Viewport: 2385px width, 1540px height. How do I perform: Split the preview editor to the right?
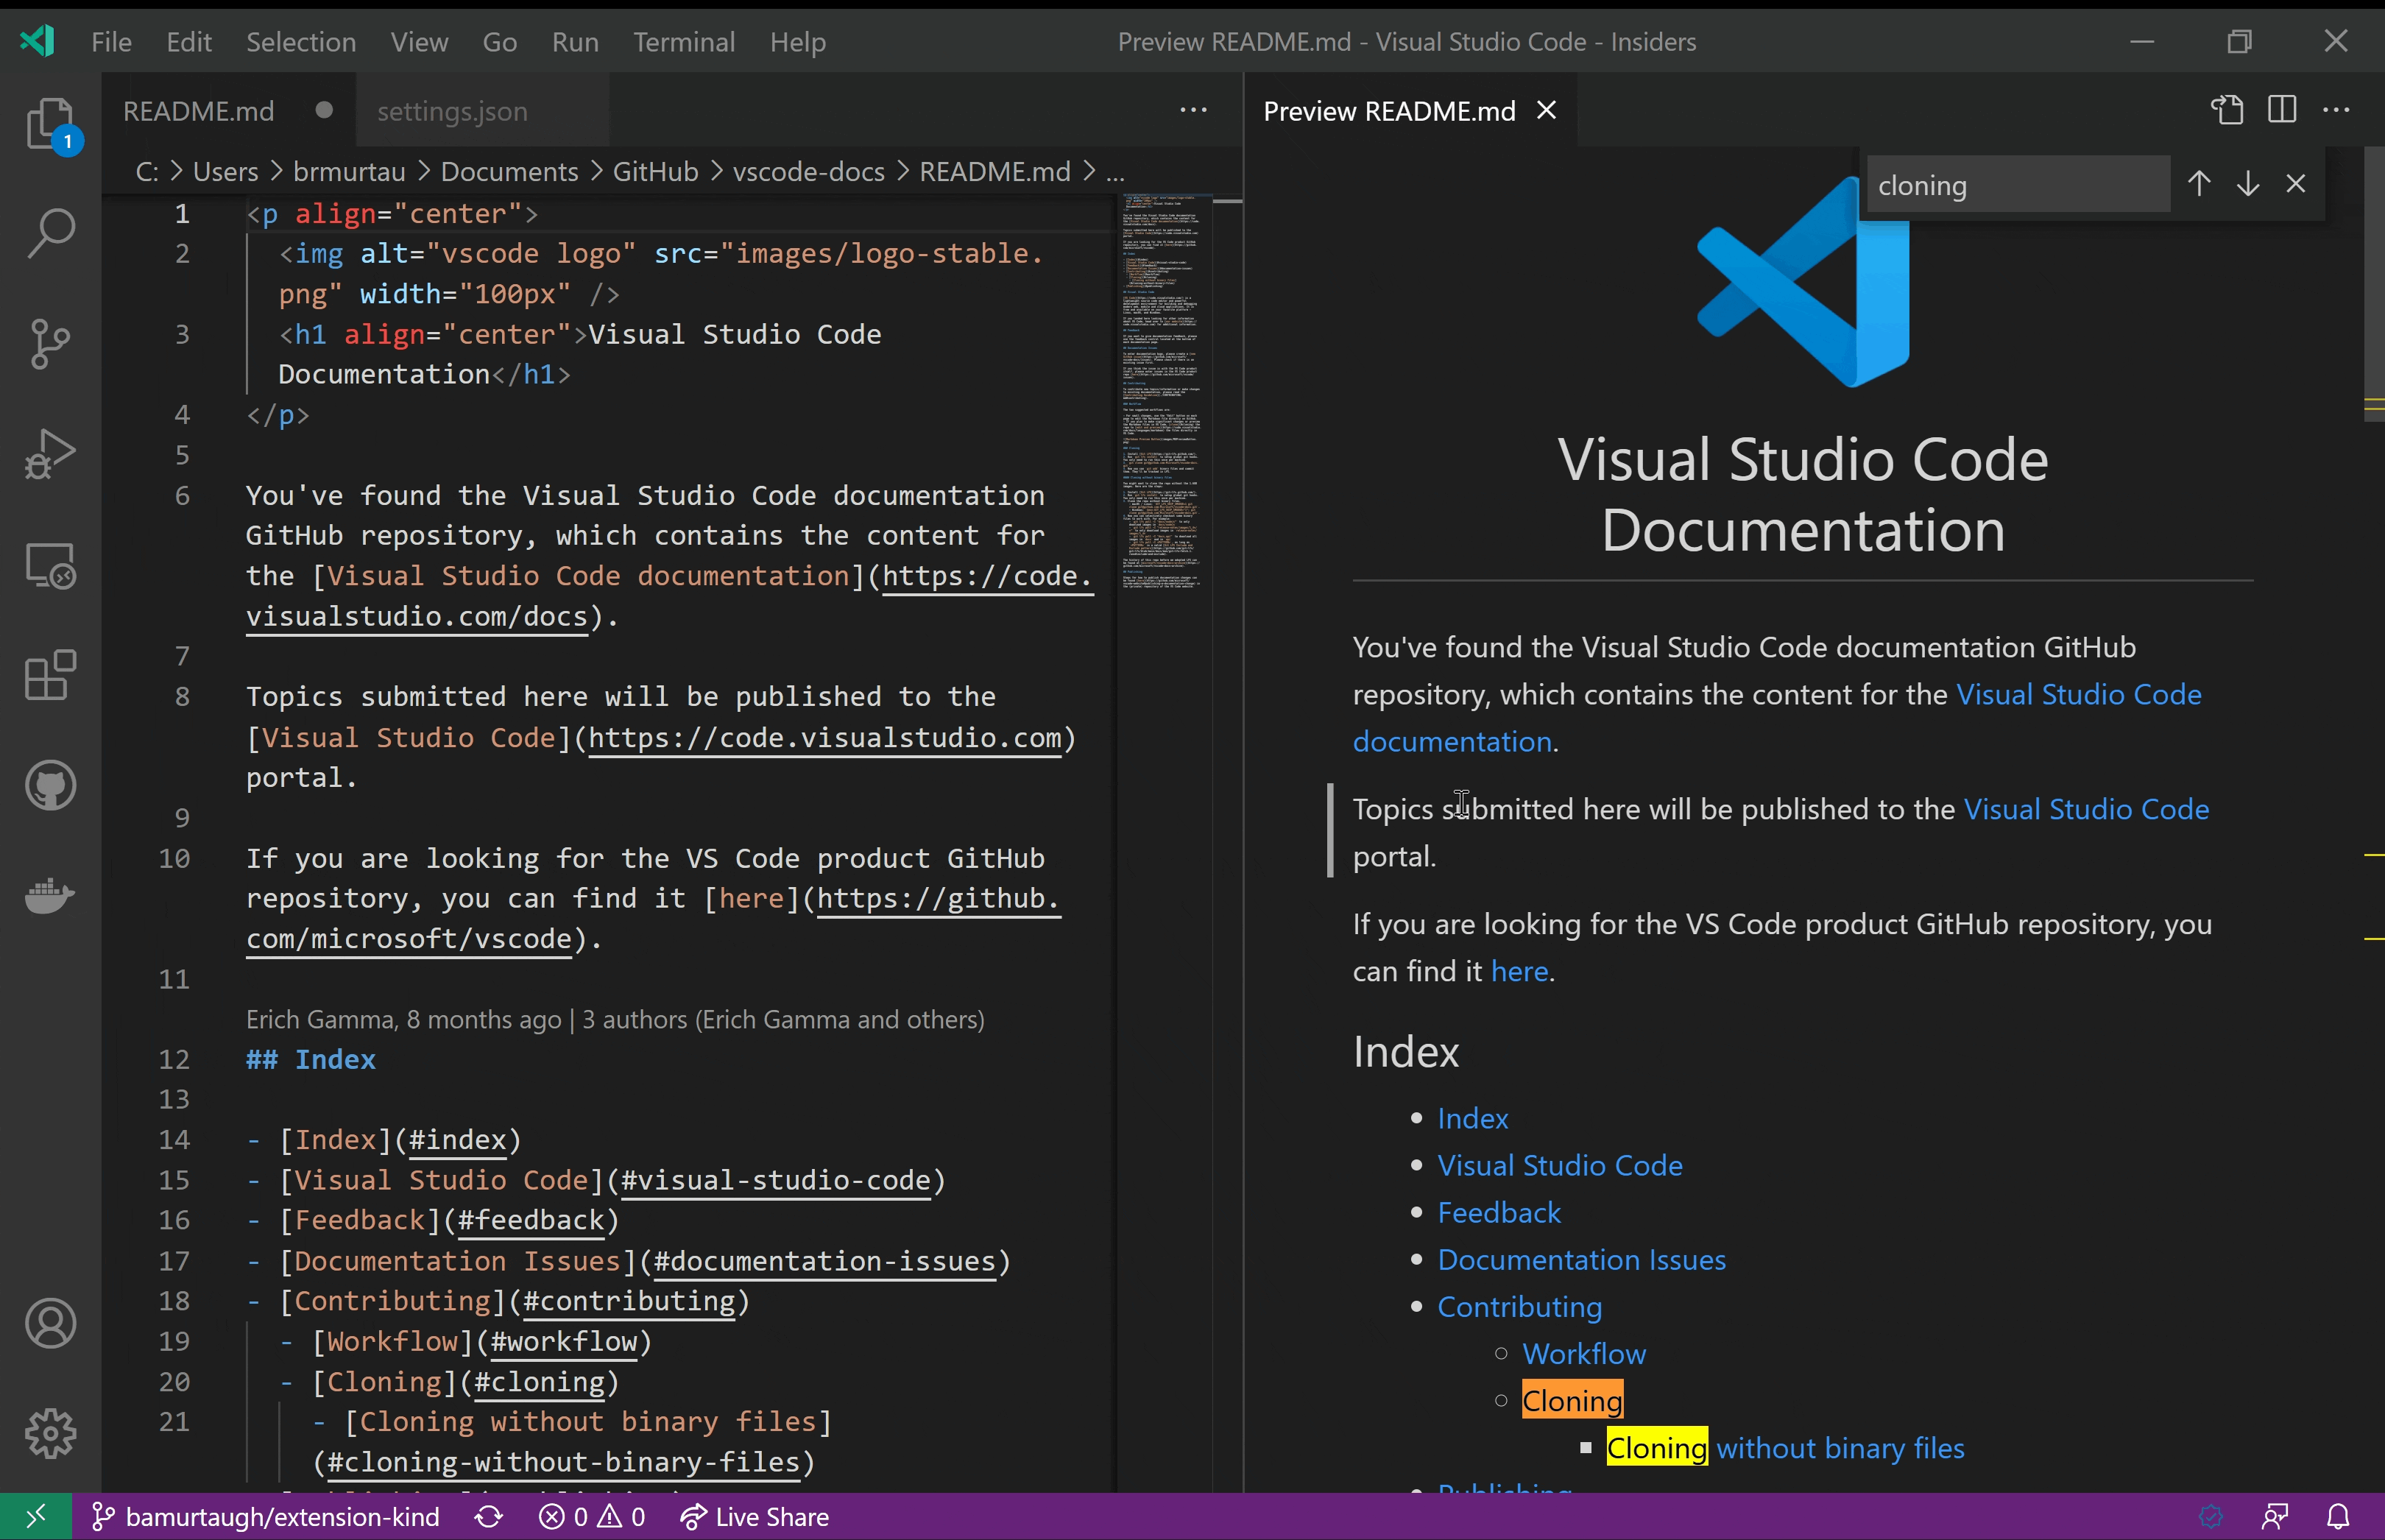(2282, 110)
